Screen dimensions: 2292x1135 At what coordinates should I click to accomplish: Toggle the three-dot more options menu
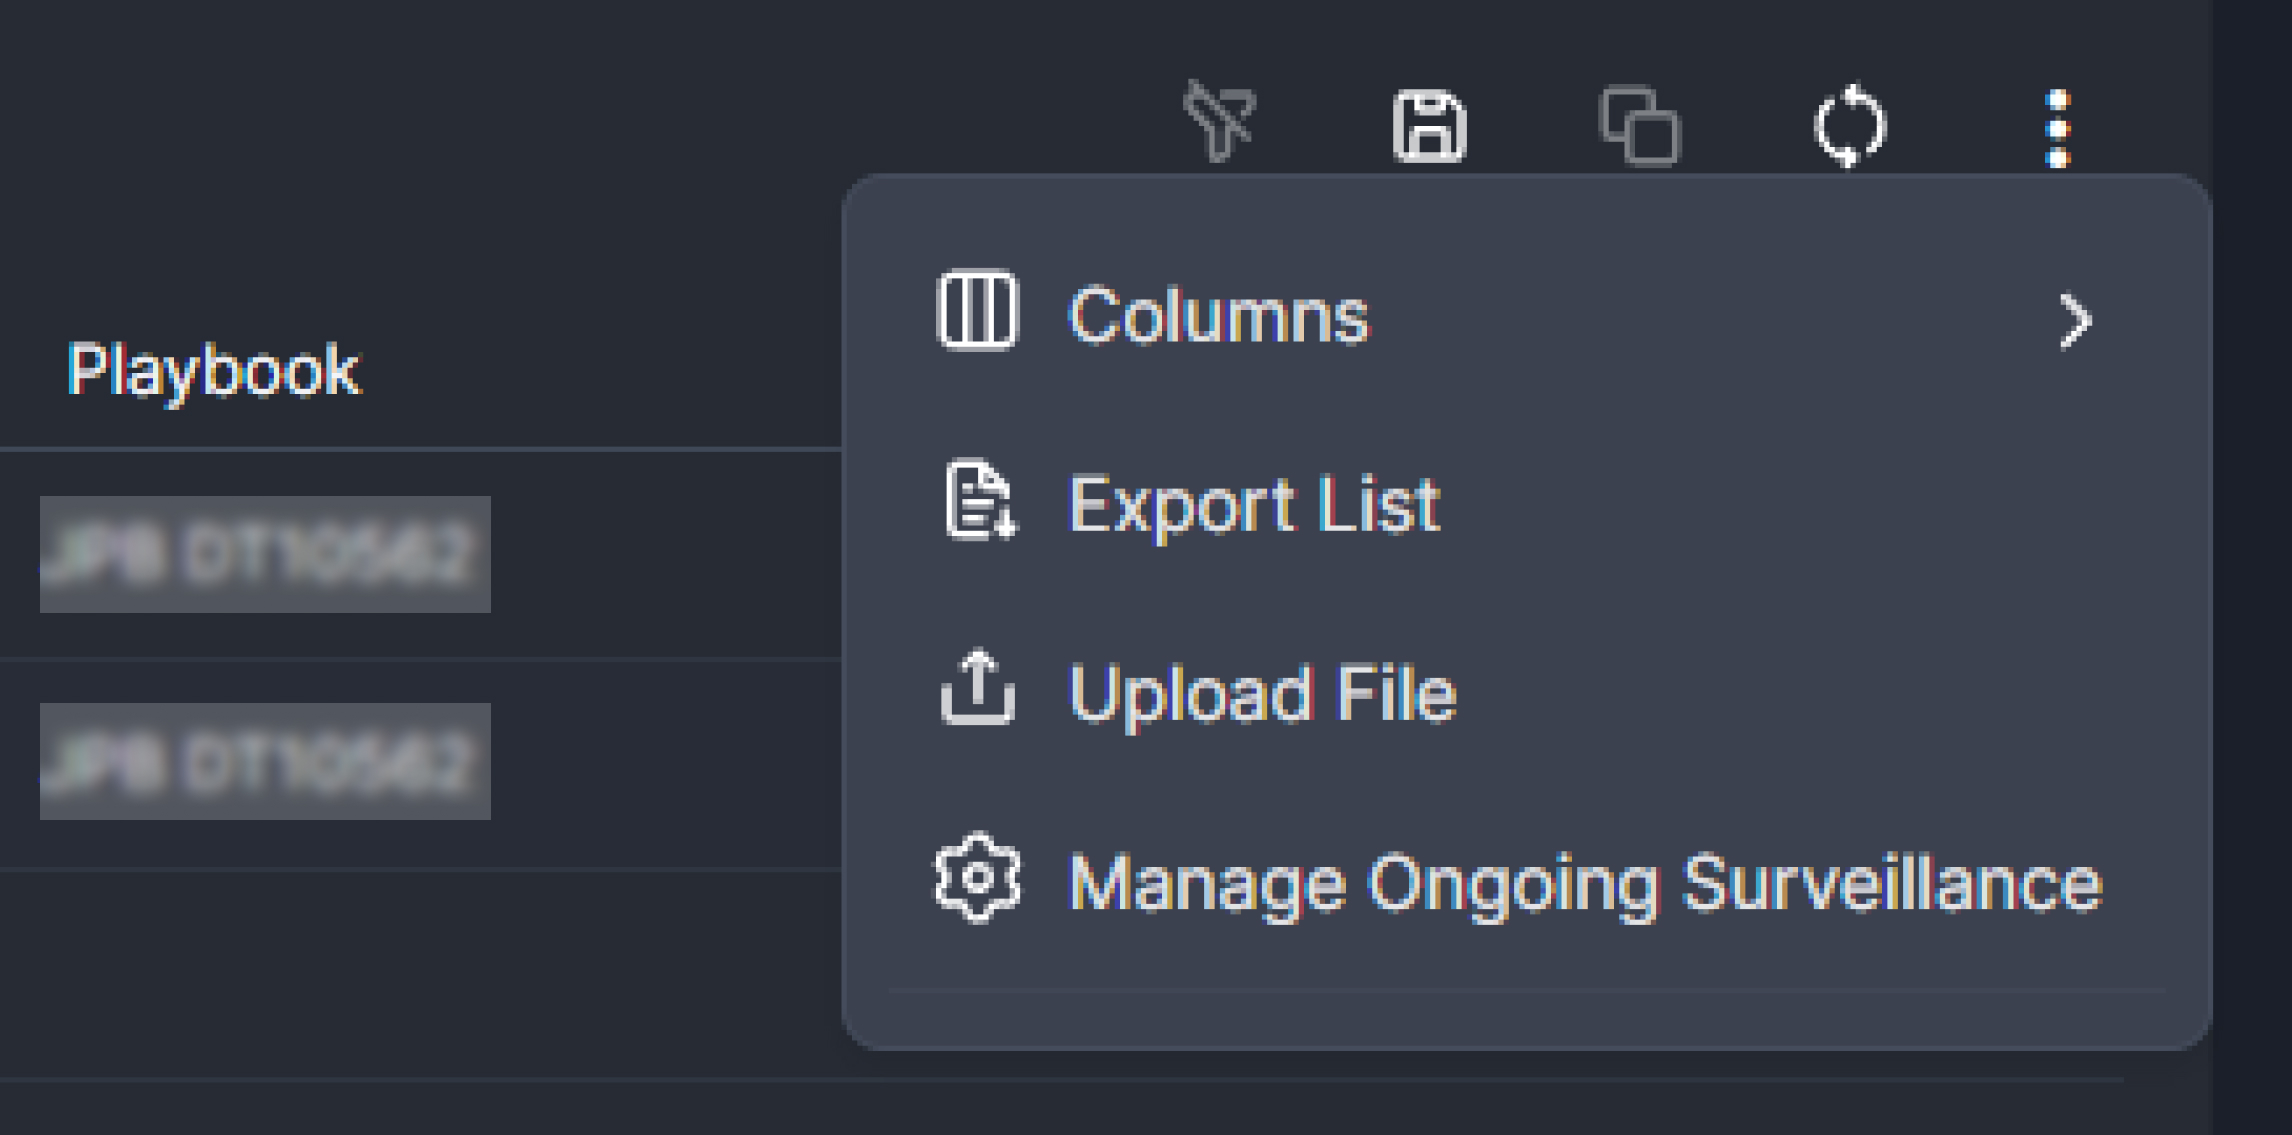click(2057, 129)
